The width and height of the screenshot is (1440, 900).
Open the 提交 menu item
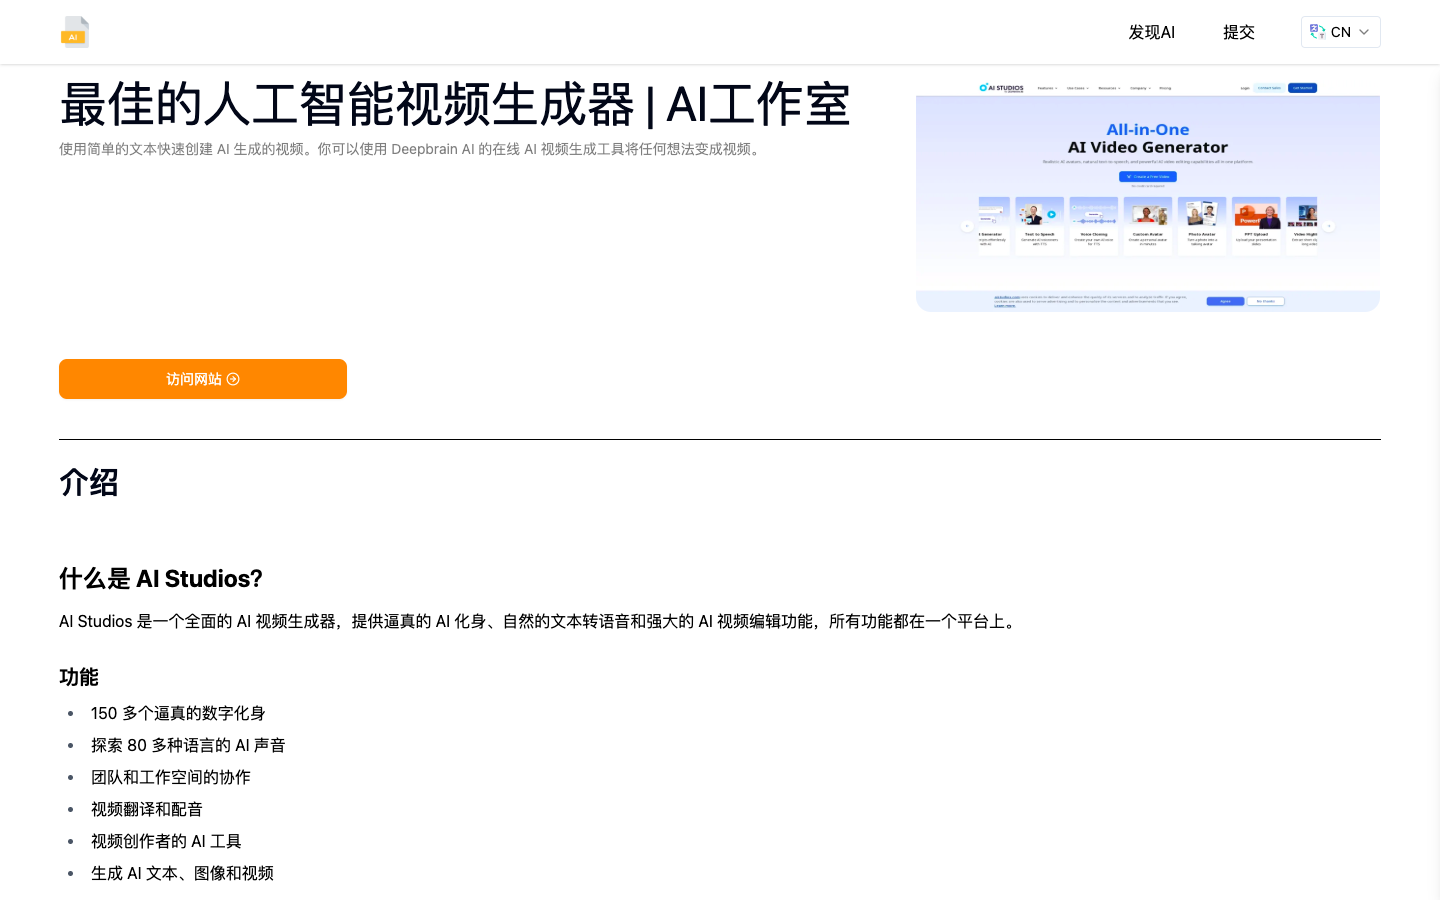point(1238,32)
